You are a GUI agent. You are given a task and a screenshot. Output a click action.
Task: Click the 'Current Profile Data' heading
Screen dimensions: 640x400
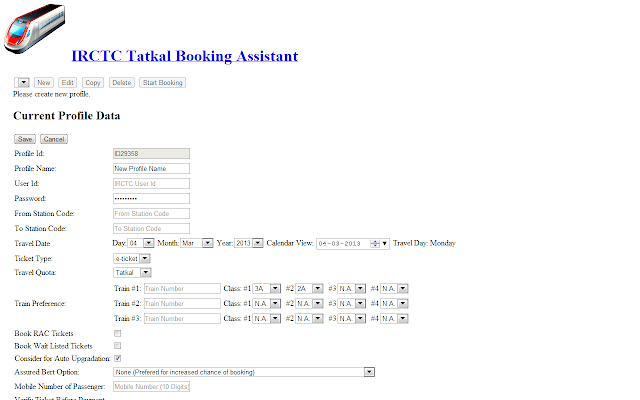[67, 116]
